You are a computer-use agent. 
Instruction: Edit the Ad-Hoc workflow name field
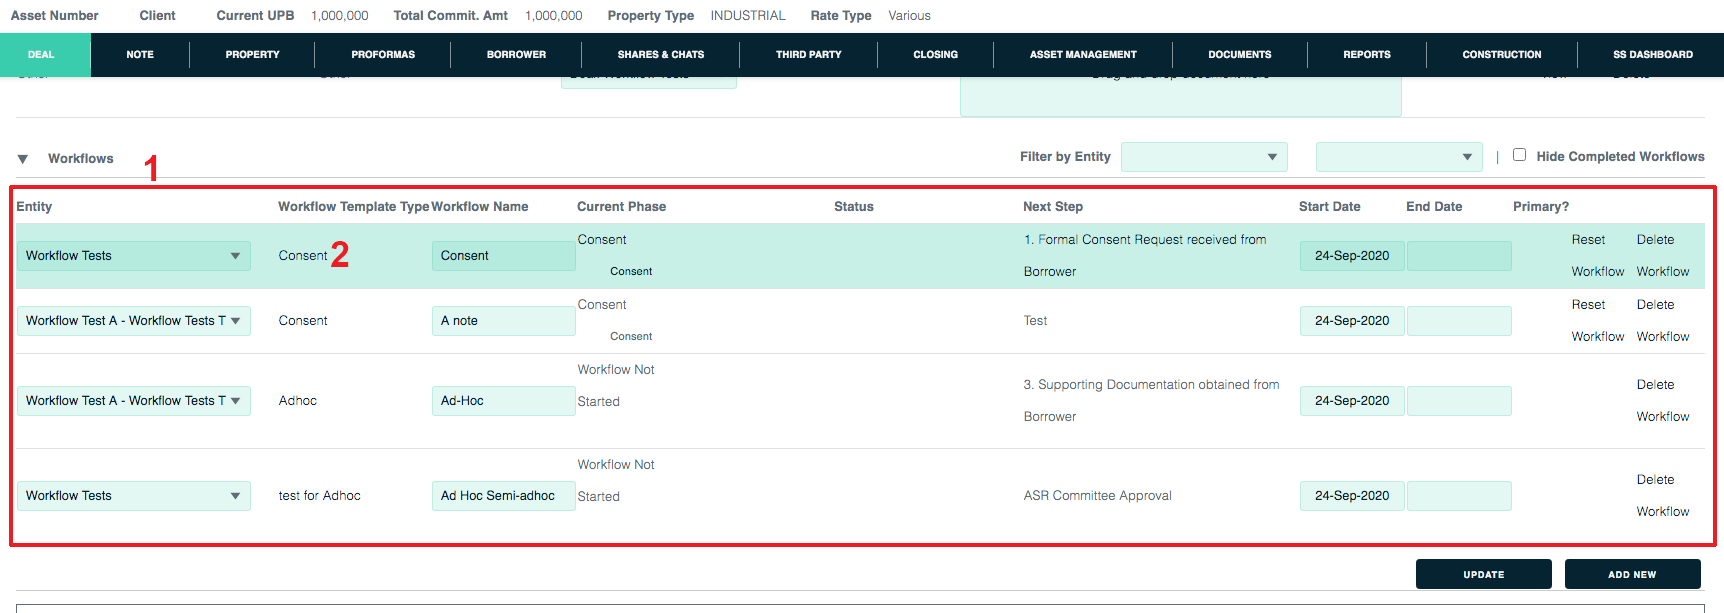(503, 401)
